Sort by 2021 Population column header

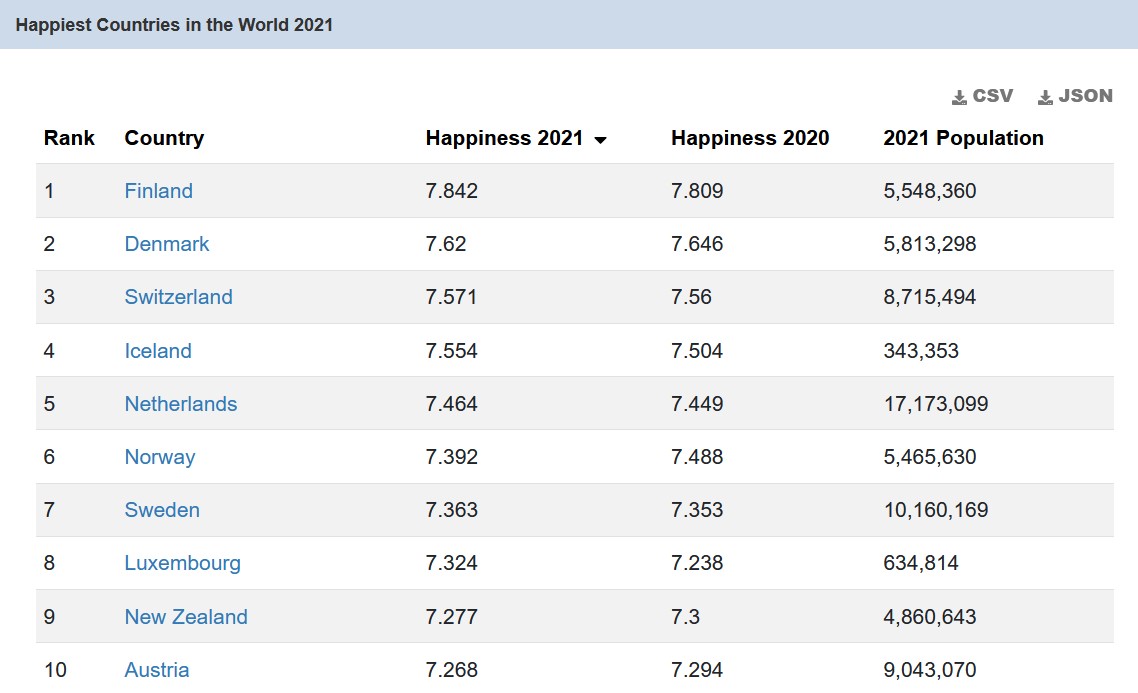pyautogui.click(x=963, y=138)
